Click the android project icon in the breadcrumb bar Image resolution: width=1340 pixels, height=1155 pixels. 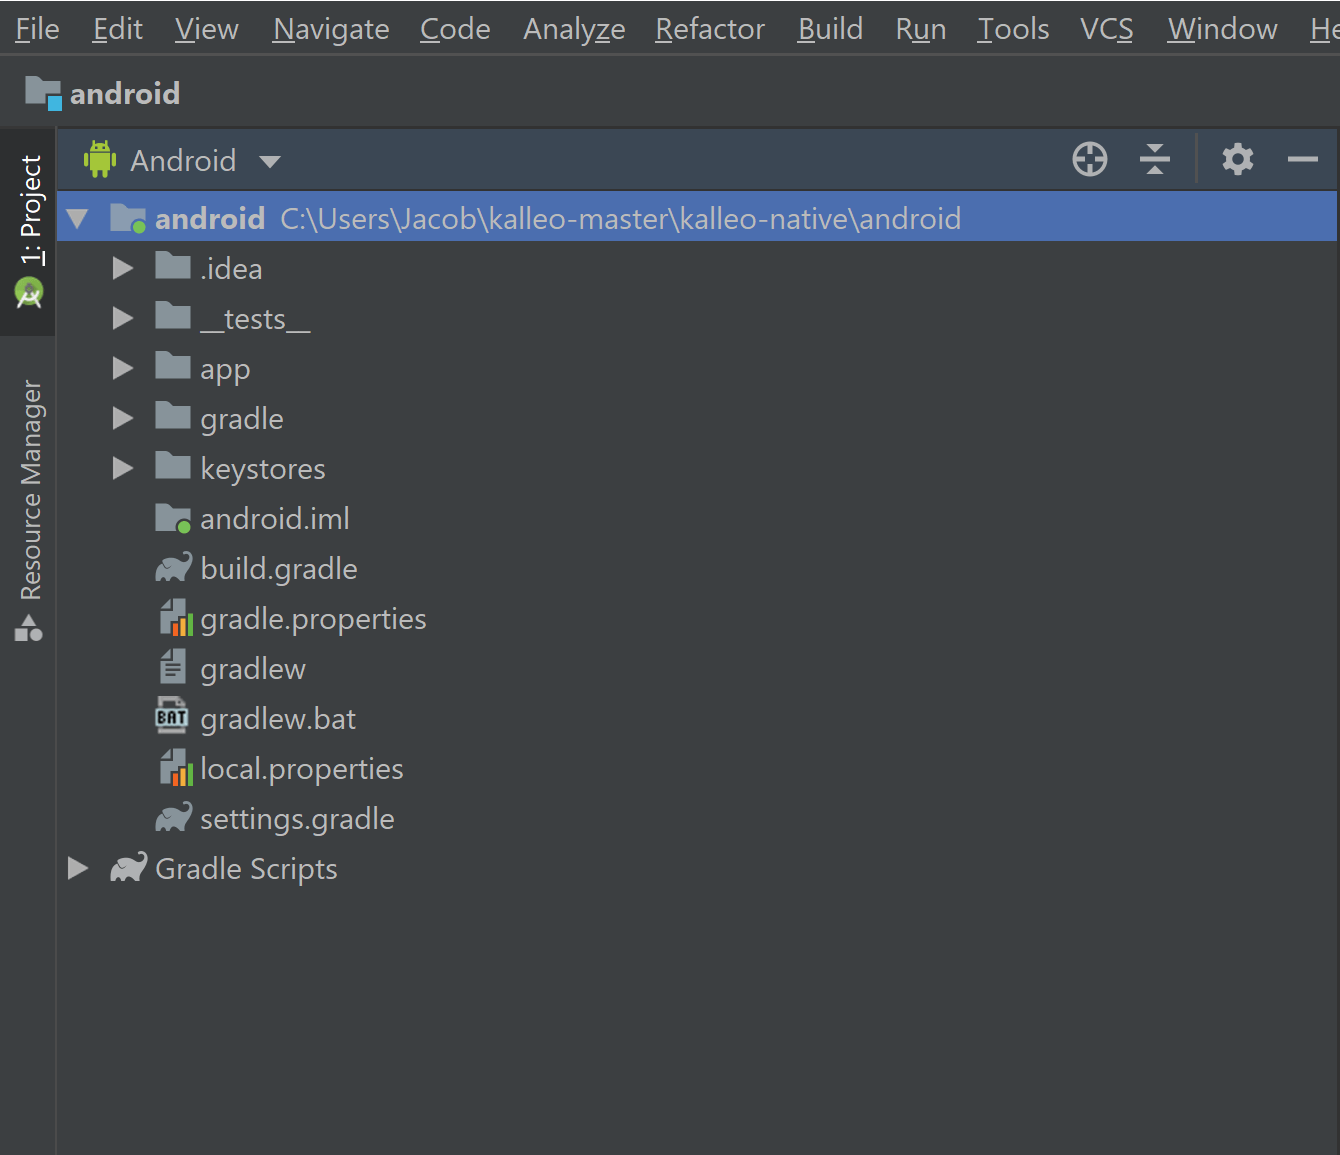[43, 93]
